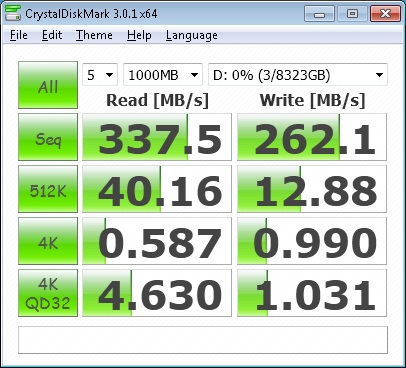Viewport: 406px width, 368px height.
Task: Start the 4K QD32 benchmark test
Action: coord(48,293)
